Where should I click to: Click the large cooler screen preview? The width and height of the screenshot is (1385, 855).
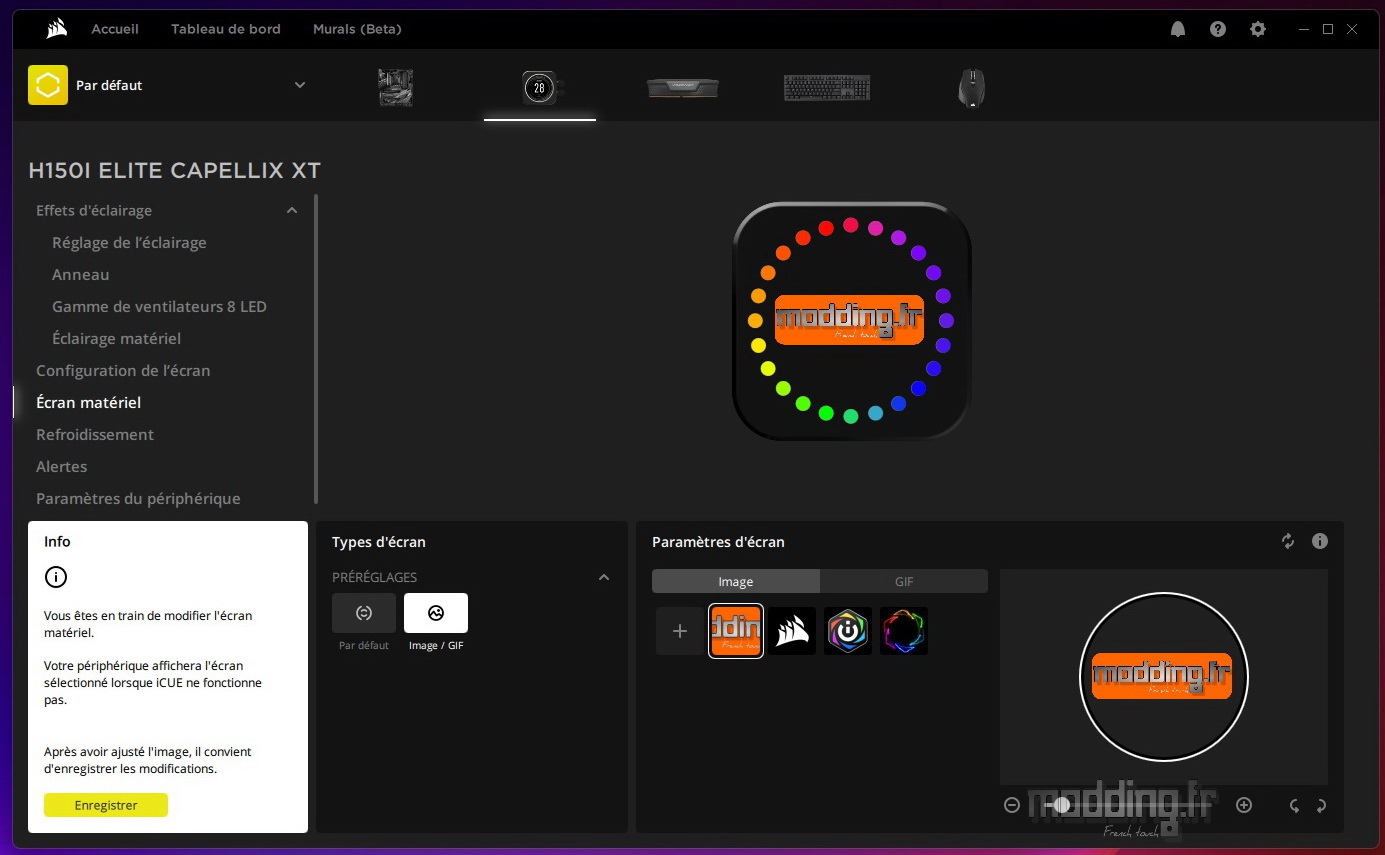pos(851,321)
